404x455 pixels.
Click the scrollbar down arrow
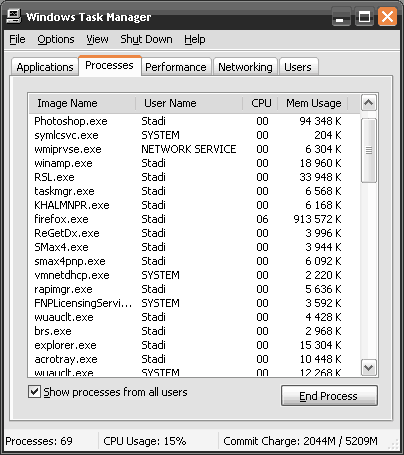[369, 367]
